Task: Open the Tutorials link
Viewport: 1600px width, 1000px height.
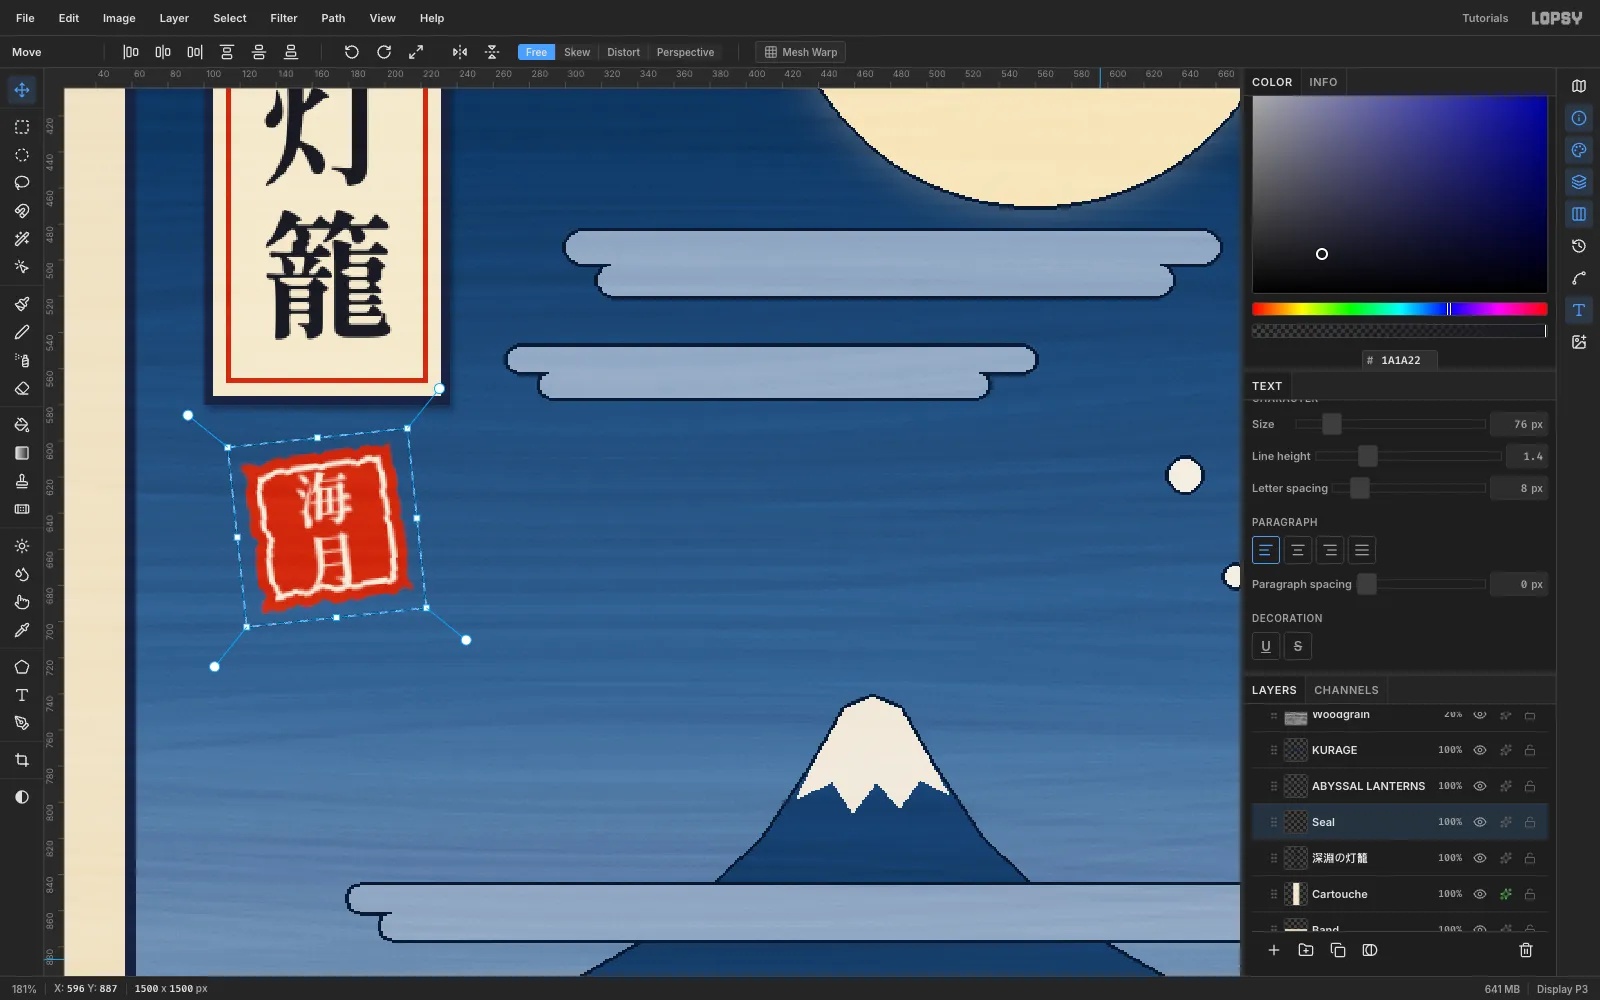Action: [x=1485, y=18]
